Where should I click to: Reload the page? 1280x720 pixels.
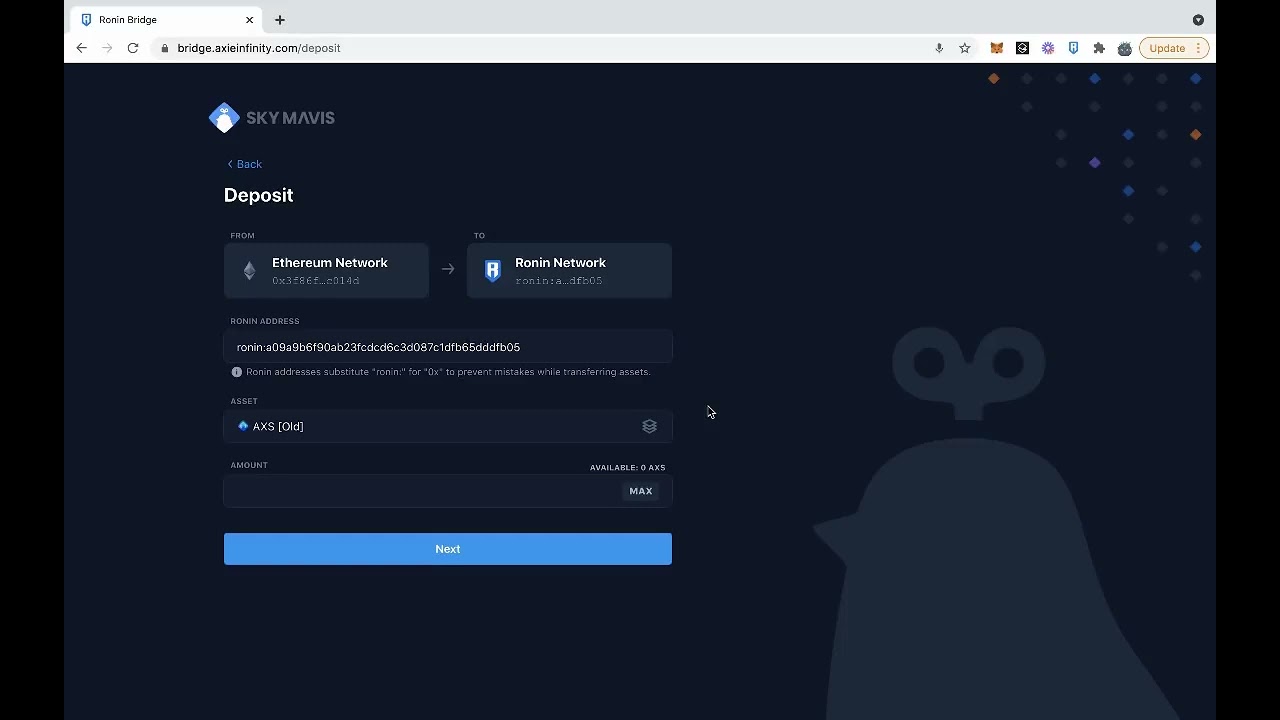tap(133, 48)
